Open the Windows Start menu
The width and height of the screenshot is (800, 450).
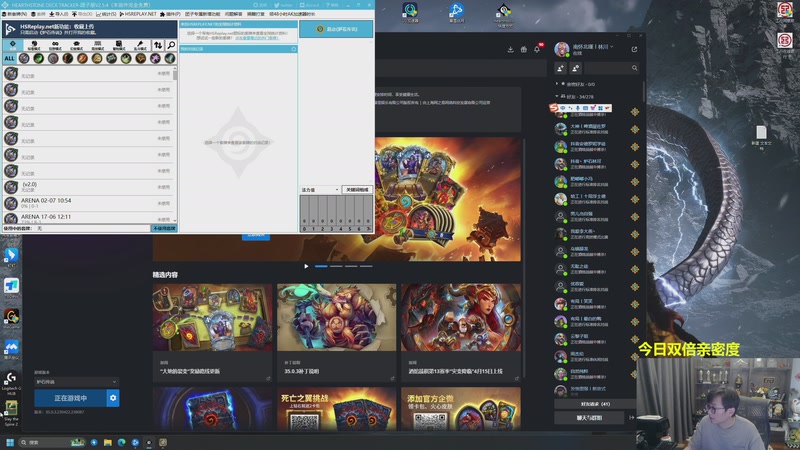[10, 442]
